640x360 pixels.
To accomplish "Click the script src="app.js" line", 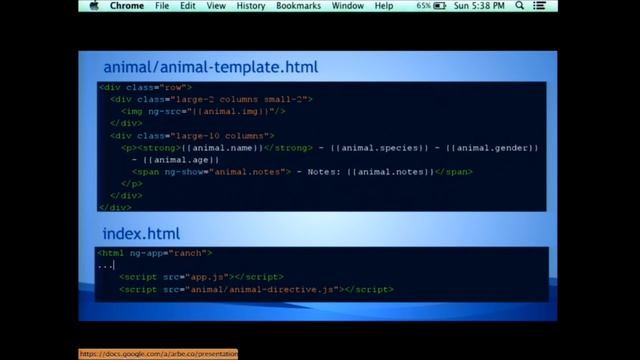I will pyautogui.click(x=202, y=277).
